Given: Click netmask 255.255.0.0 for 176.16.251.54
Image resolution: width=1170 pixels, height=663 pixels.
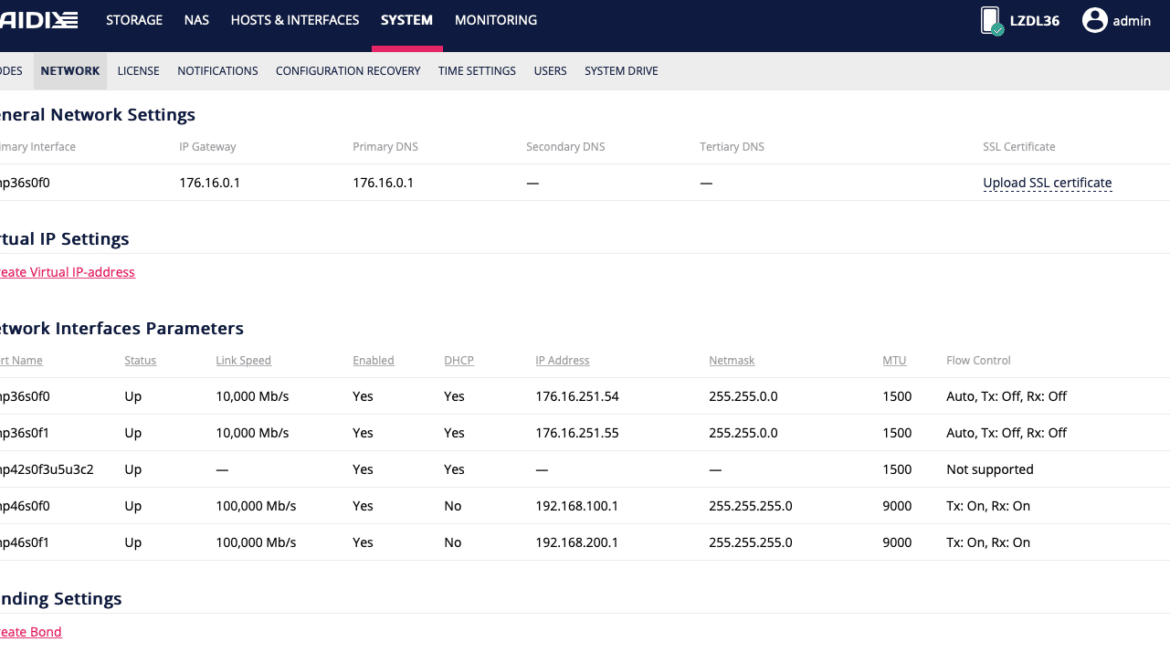Looking at the screenshot, I should coord(743,396).
